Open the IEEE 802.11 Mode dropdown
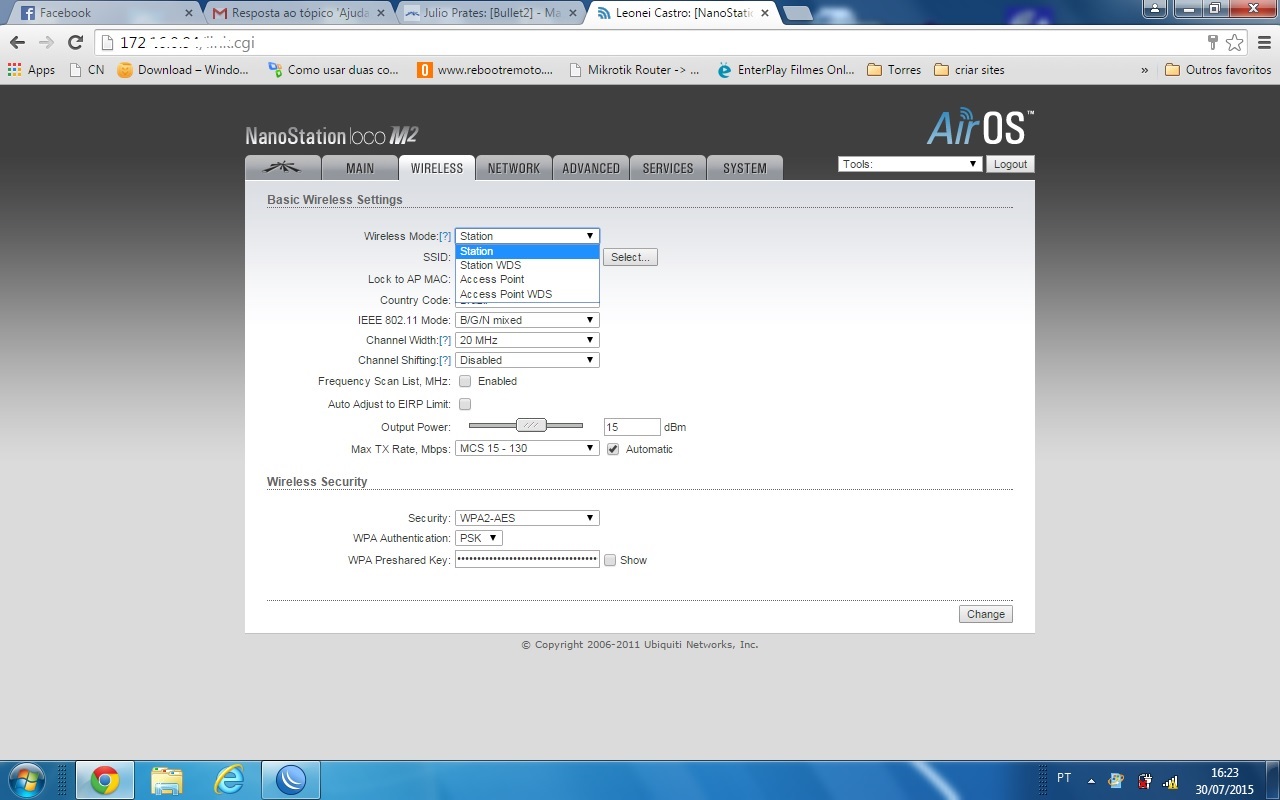This screenshot has width=1280, height=800. (527, 320)
